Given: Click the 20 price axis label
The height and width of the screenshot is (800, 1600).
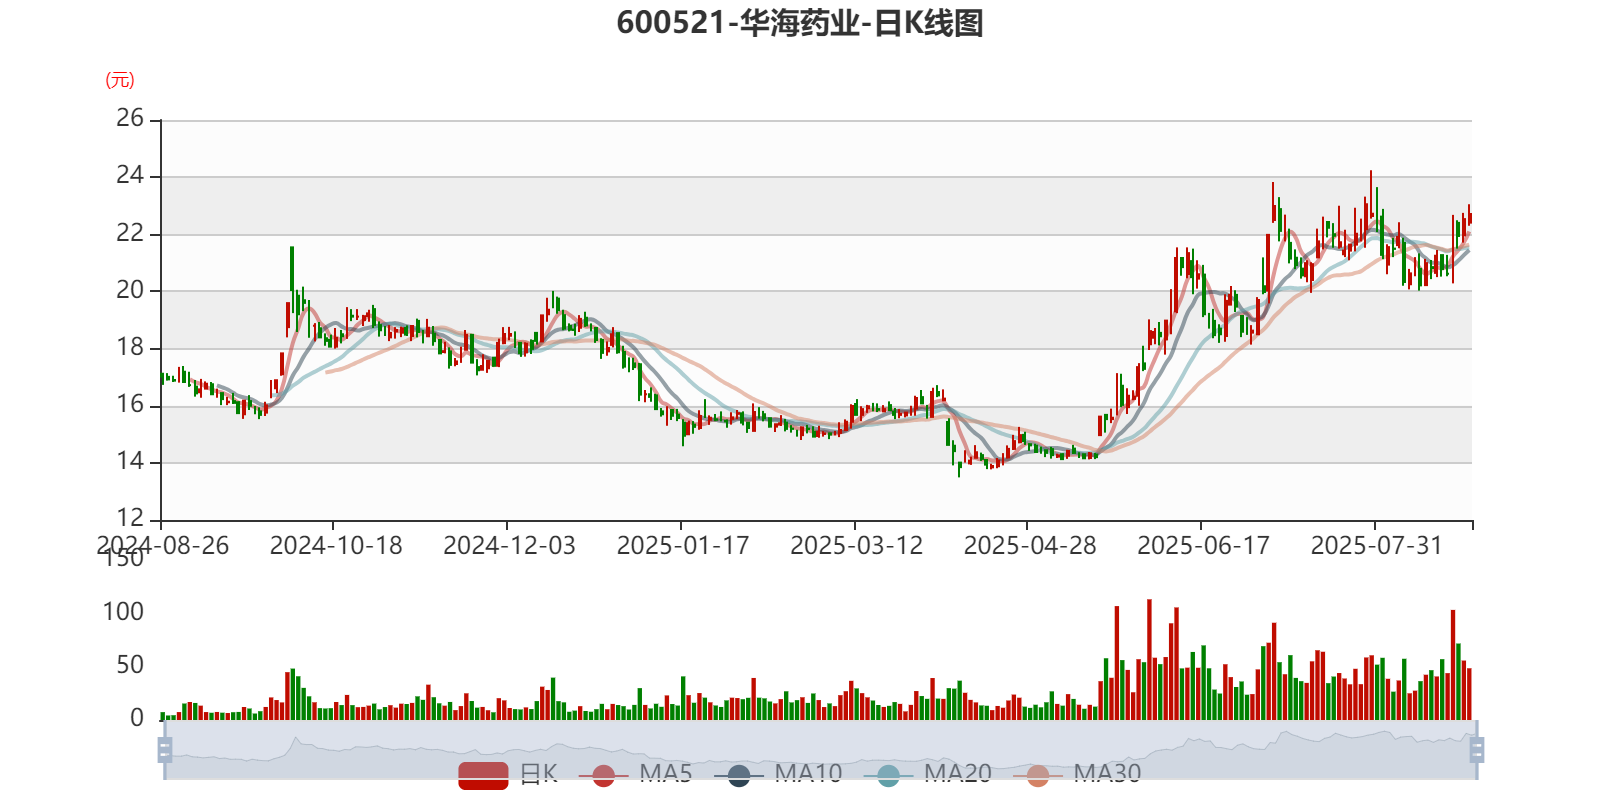Looking at the screenshot, I should coord(130,291).
